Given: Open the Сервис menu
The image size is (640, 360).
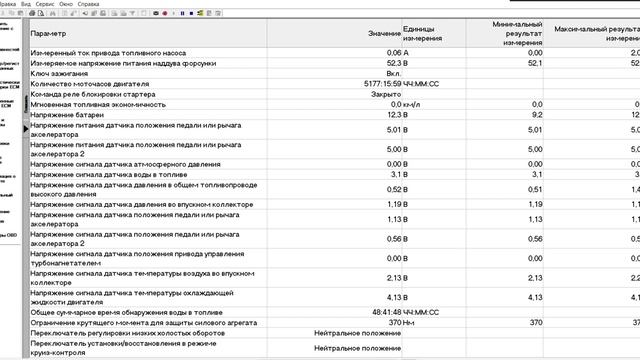Looking at the screenshot, I should pos(45,4).
